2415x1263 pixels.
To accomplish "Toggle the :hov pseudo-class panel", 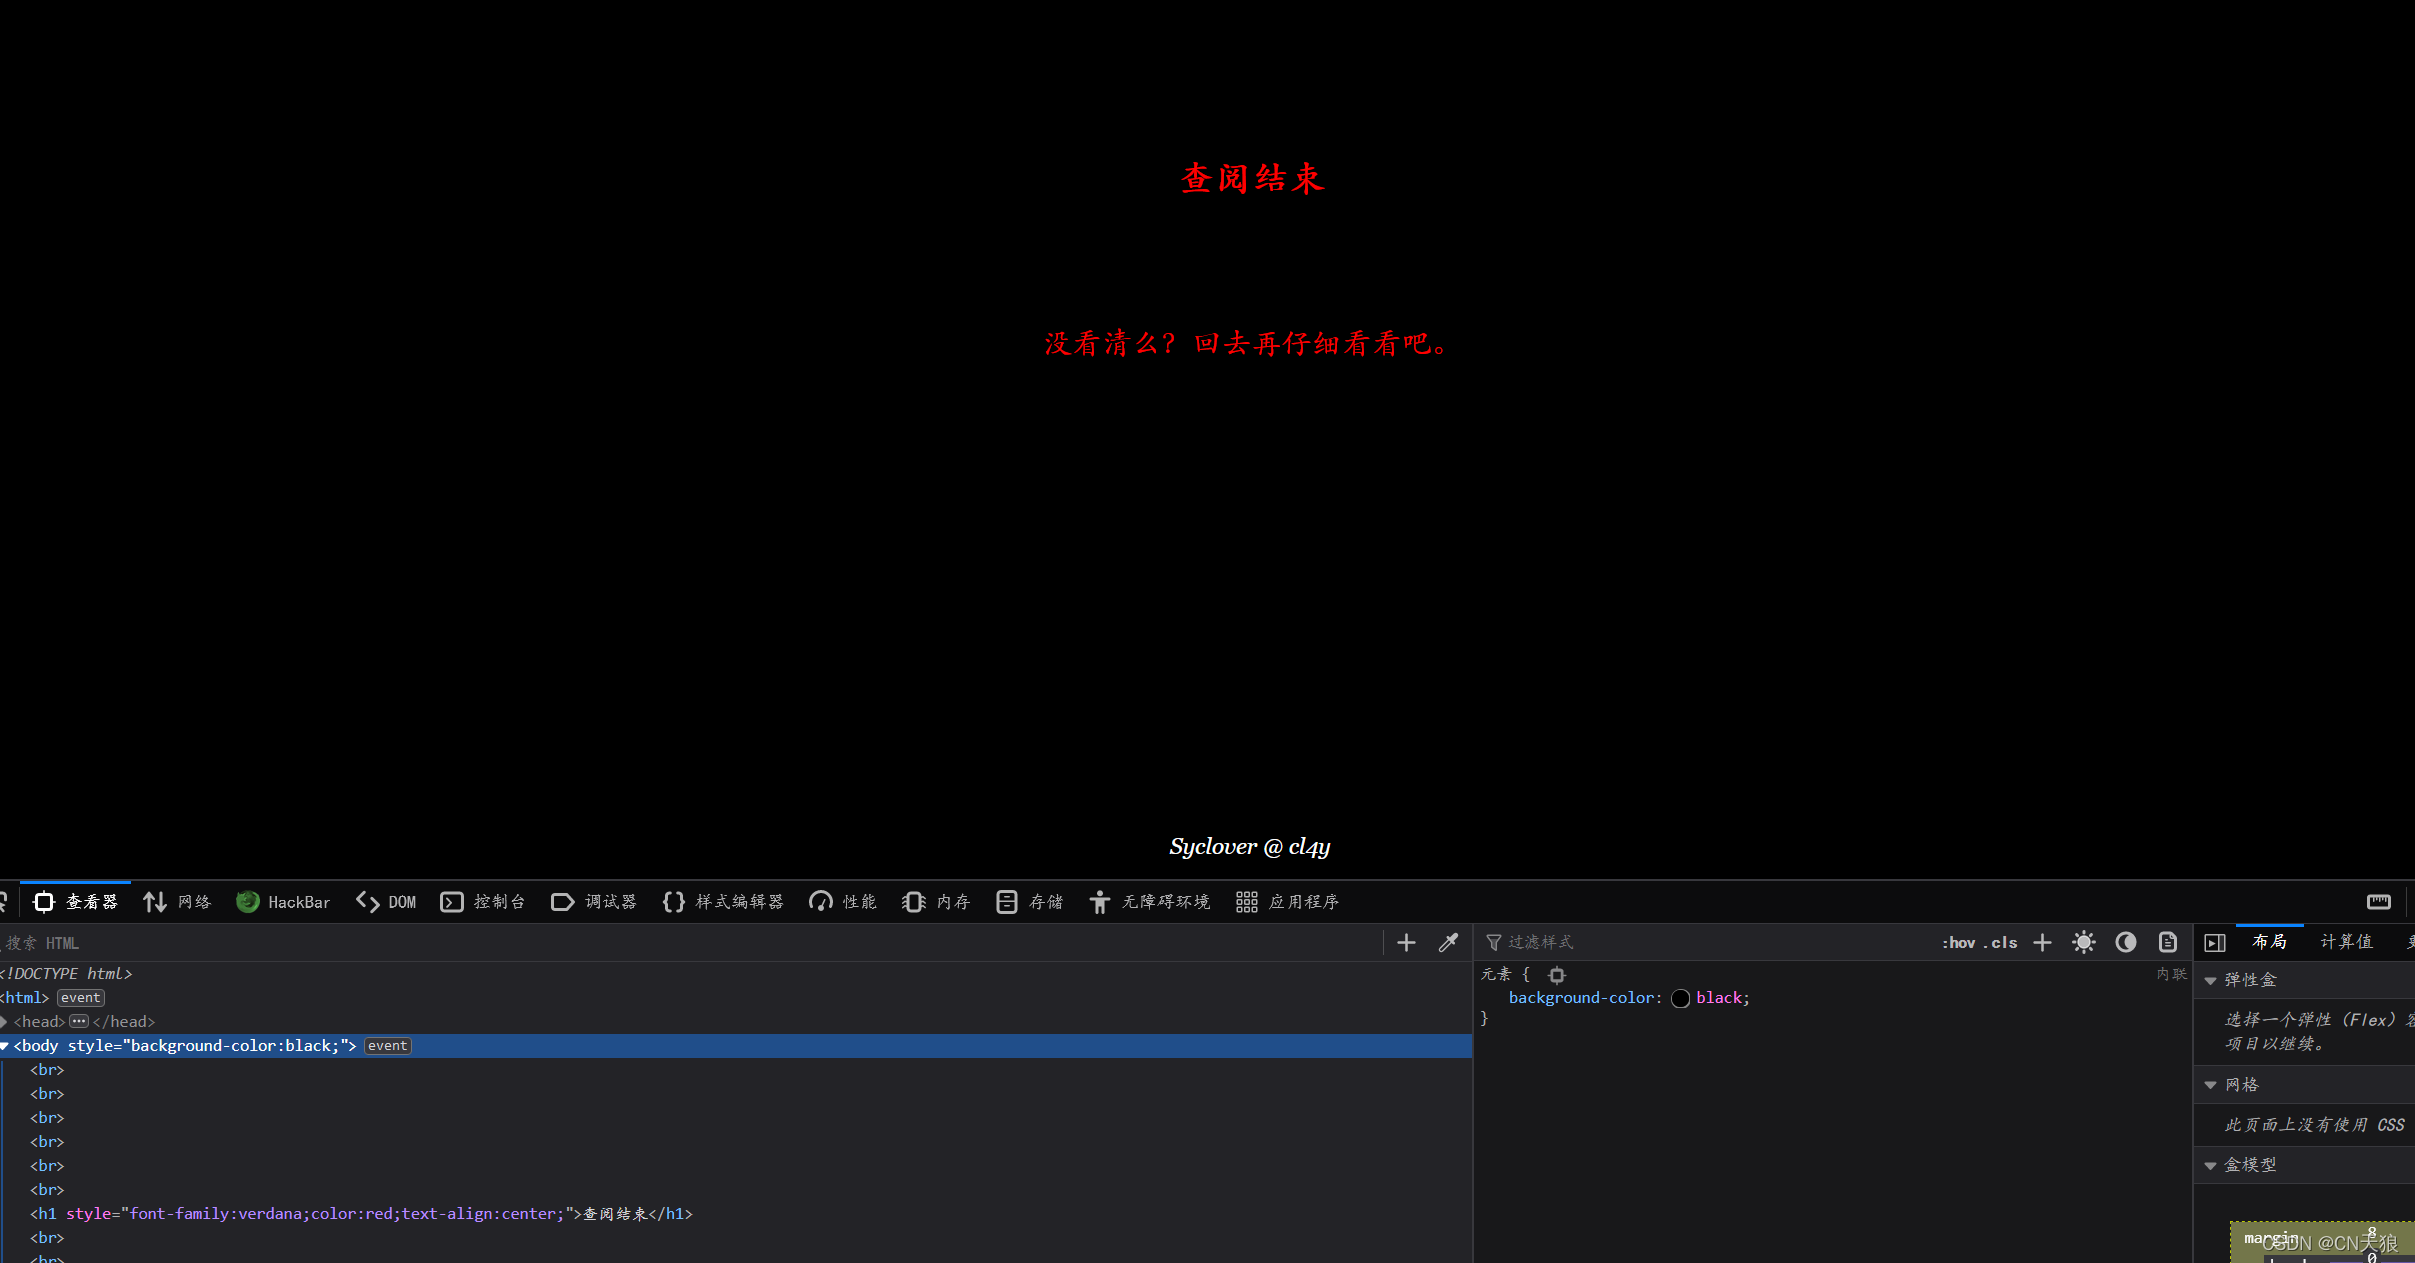I will [x=1959, y=943].
